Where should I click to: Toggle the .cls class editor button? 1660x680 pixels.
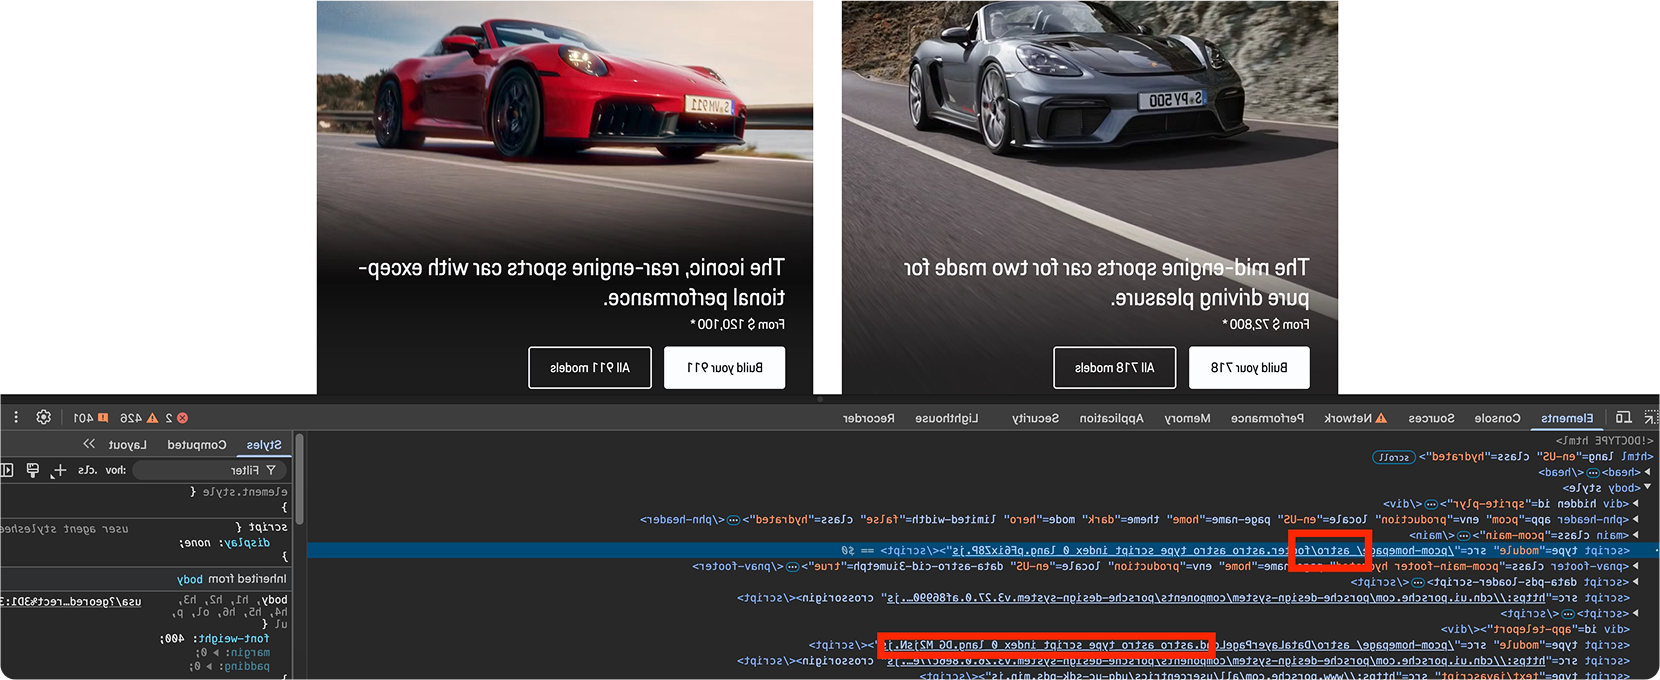point(87,470)
